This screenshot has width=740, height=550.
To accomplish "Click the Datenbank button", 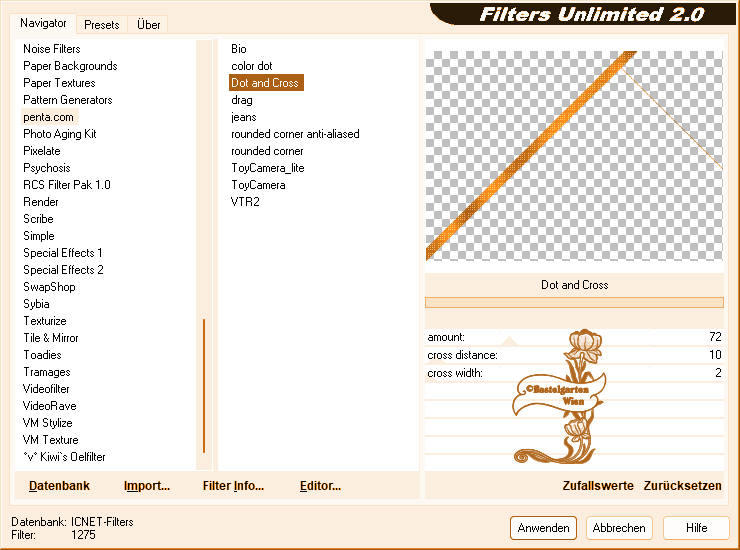I will pos(59,486).
